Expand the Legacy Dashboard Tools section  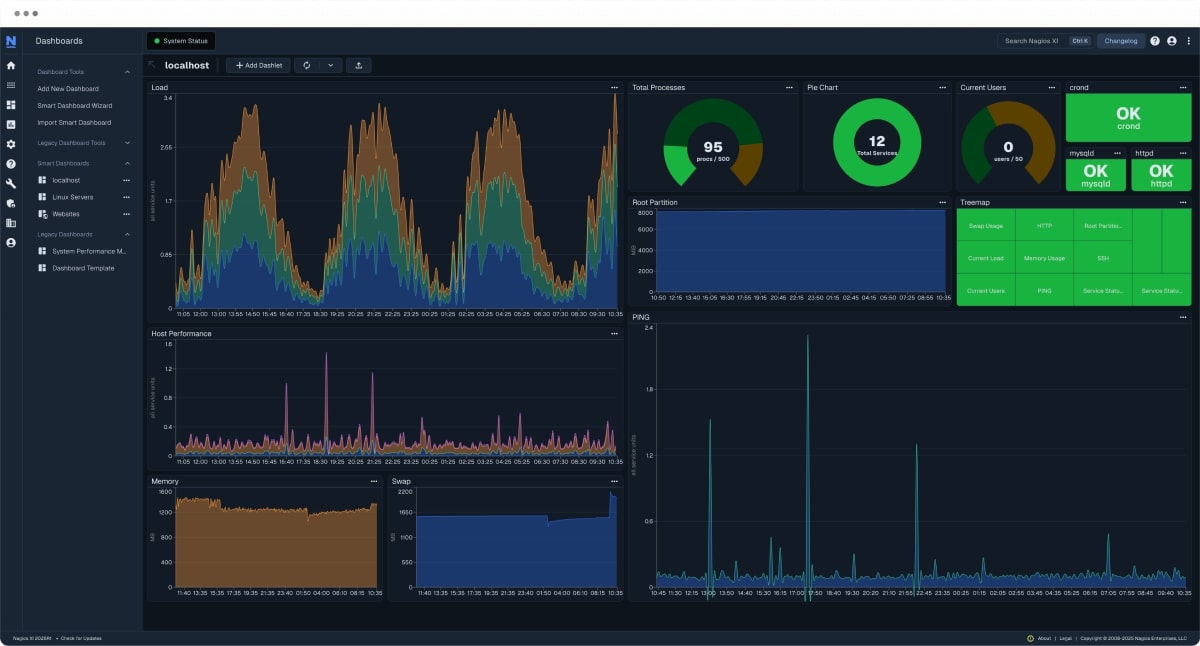click(x=127, y=143)
